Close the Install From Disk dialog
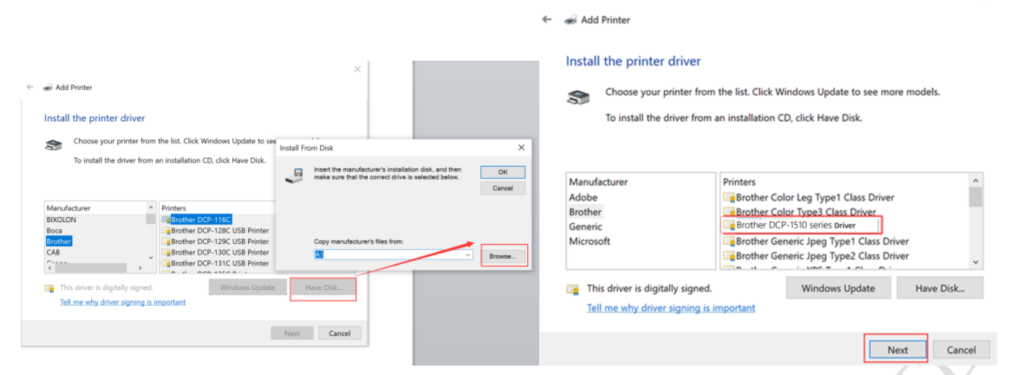Screen dimensions: 1024x375 pos(521,148)
